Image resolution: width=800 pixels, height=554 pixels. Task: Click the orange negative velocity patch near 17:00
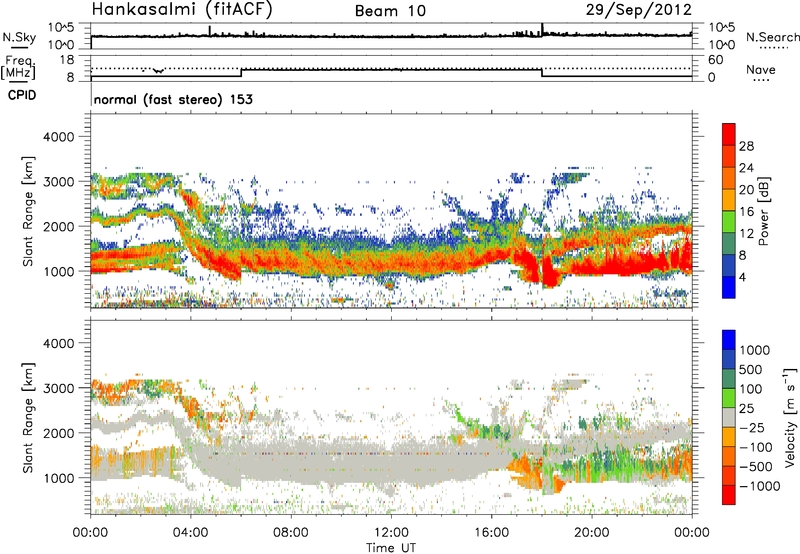click(526, 469)
